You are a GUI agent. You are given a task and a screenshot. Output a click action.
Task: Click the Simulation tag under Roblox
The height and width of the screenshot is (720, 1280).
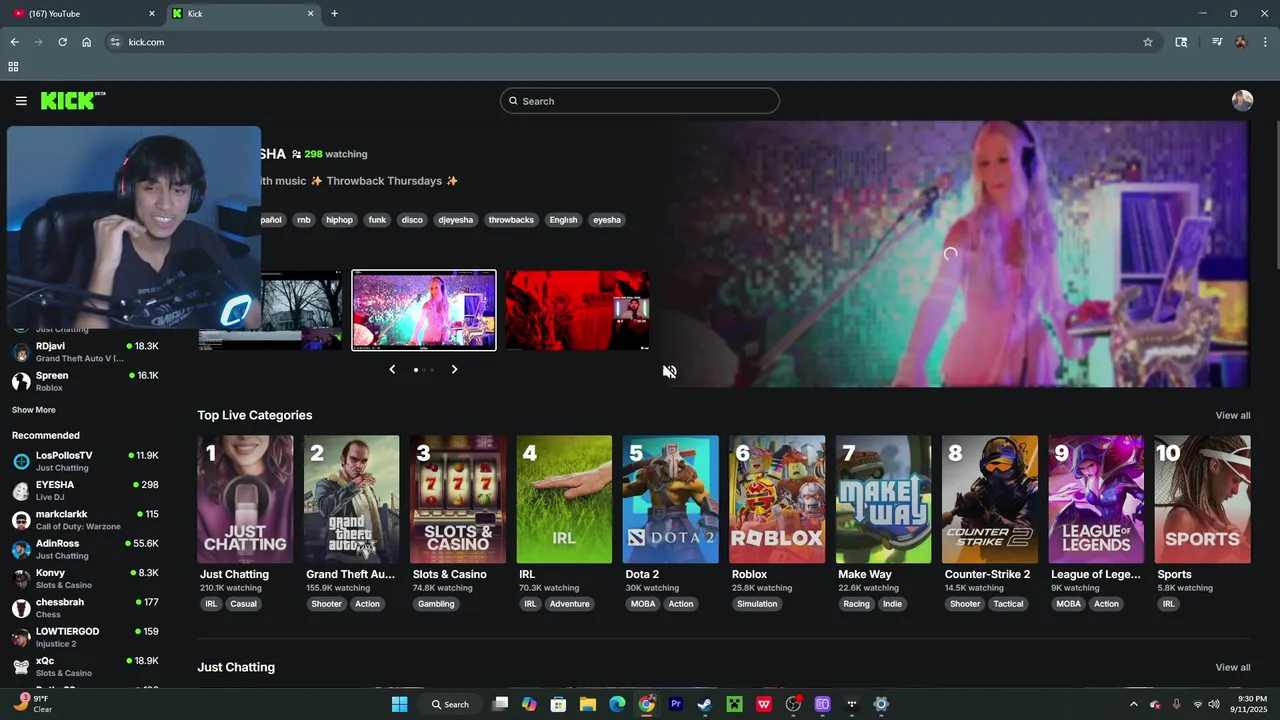[x=757, y=604]
